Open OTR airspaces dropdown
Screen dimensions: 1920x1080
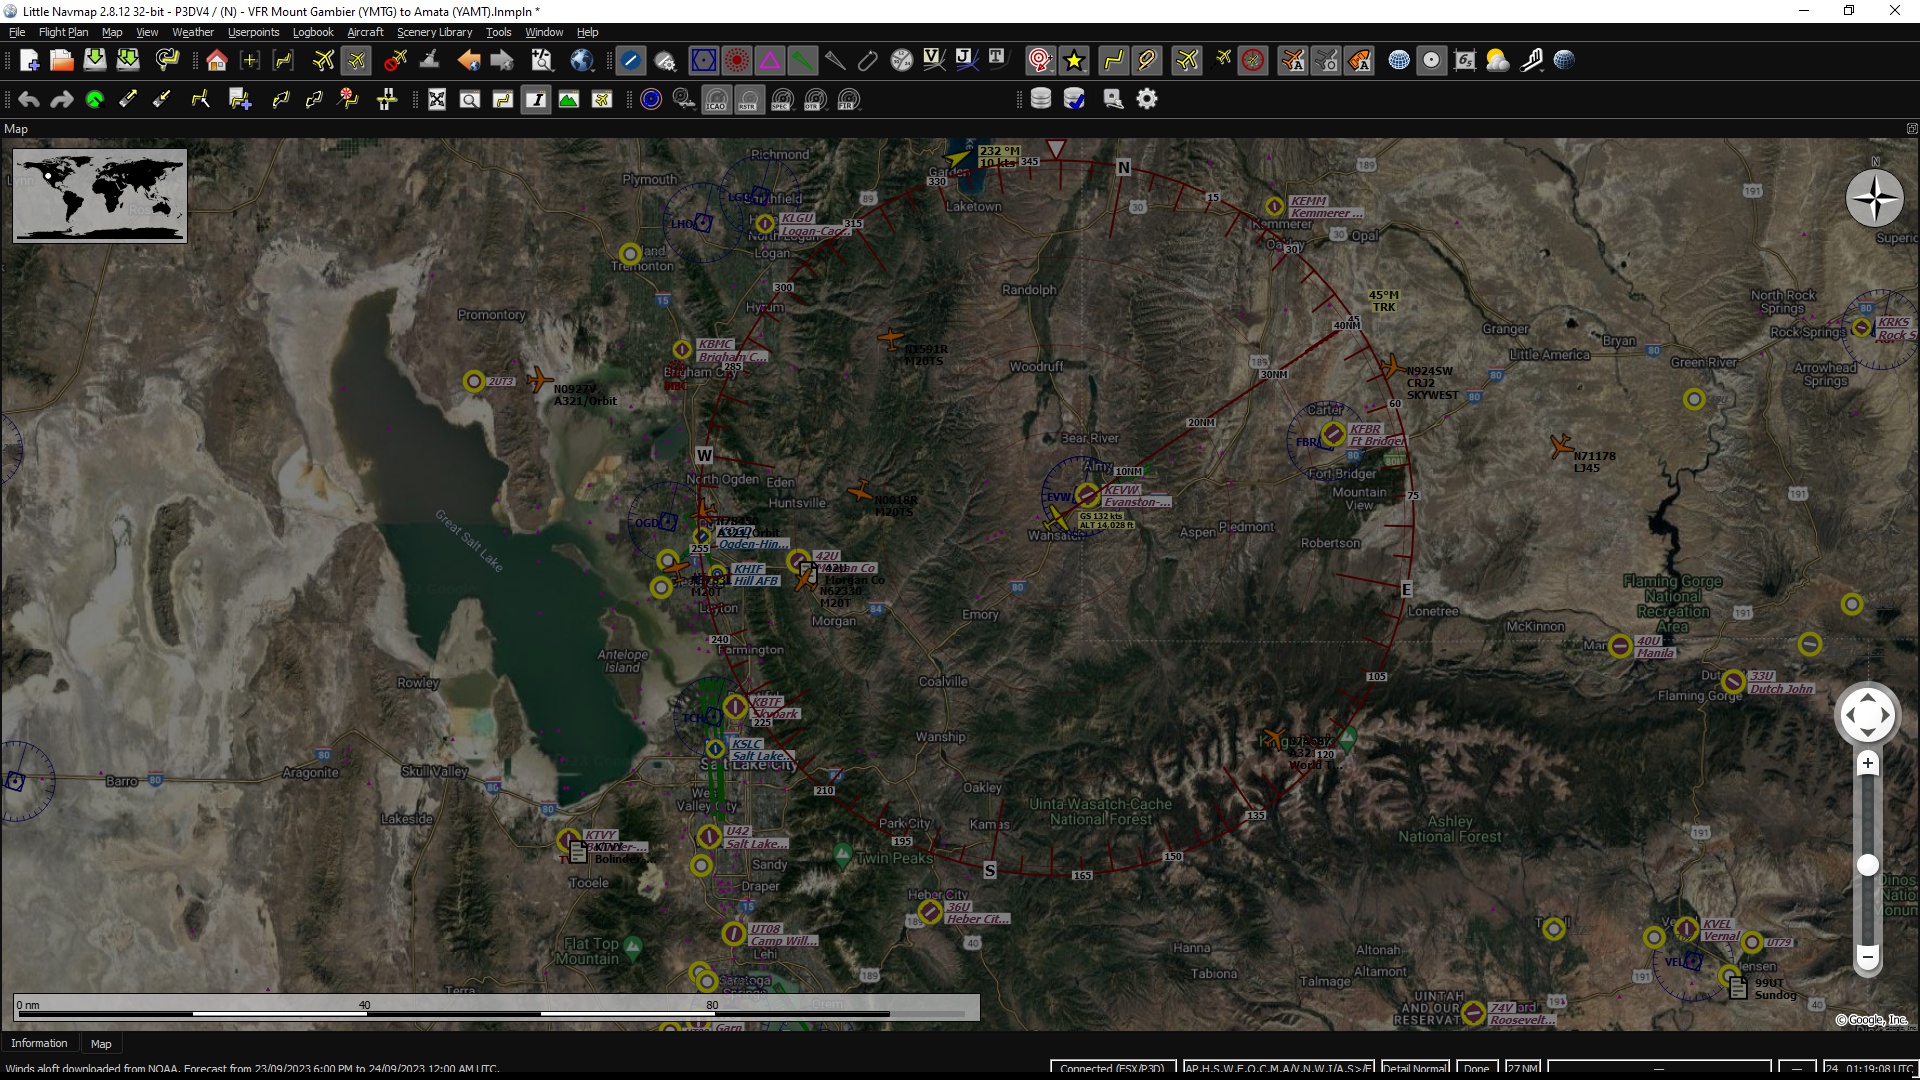(815, 100)
